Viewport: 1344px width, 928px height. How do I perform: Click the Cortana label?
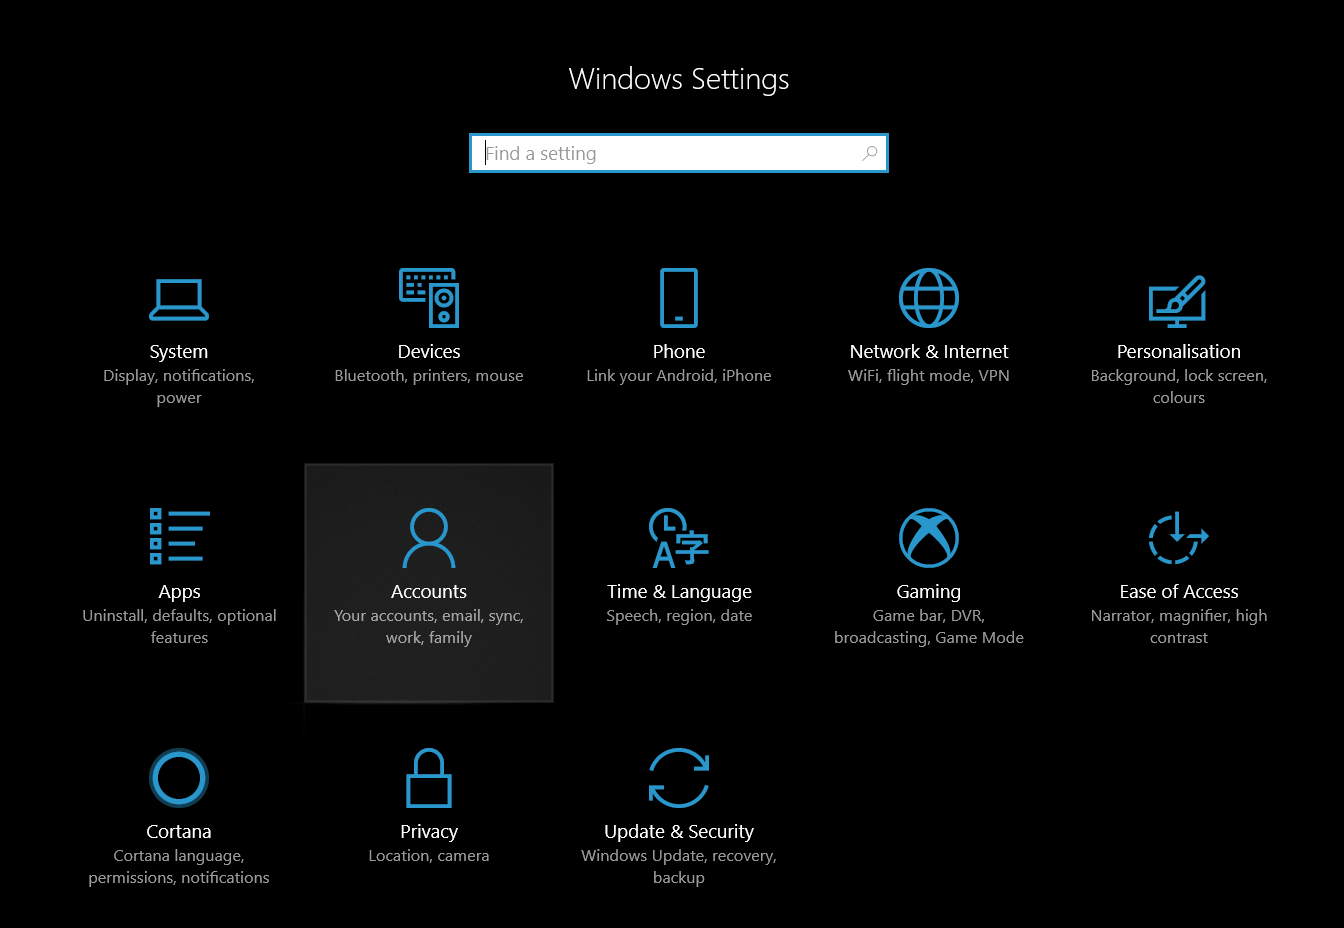179,831
